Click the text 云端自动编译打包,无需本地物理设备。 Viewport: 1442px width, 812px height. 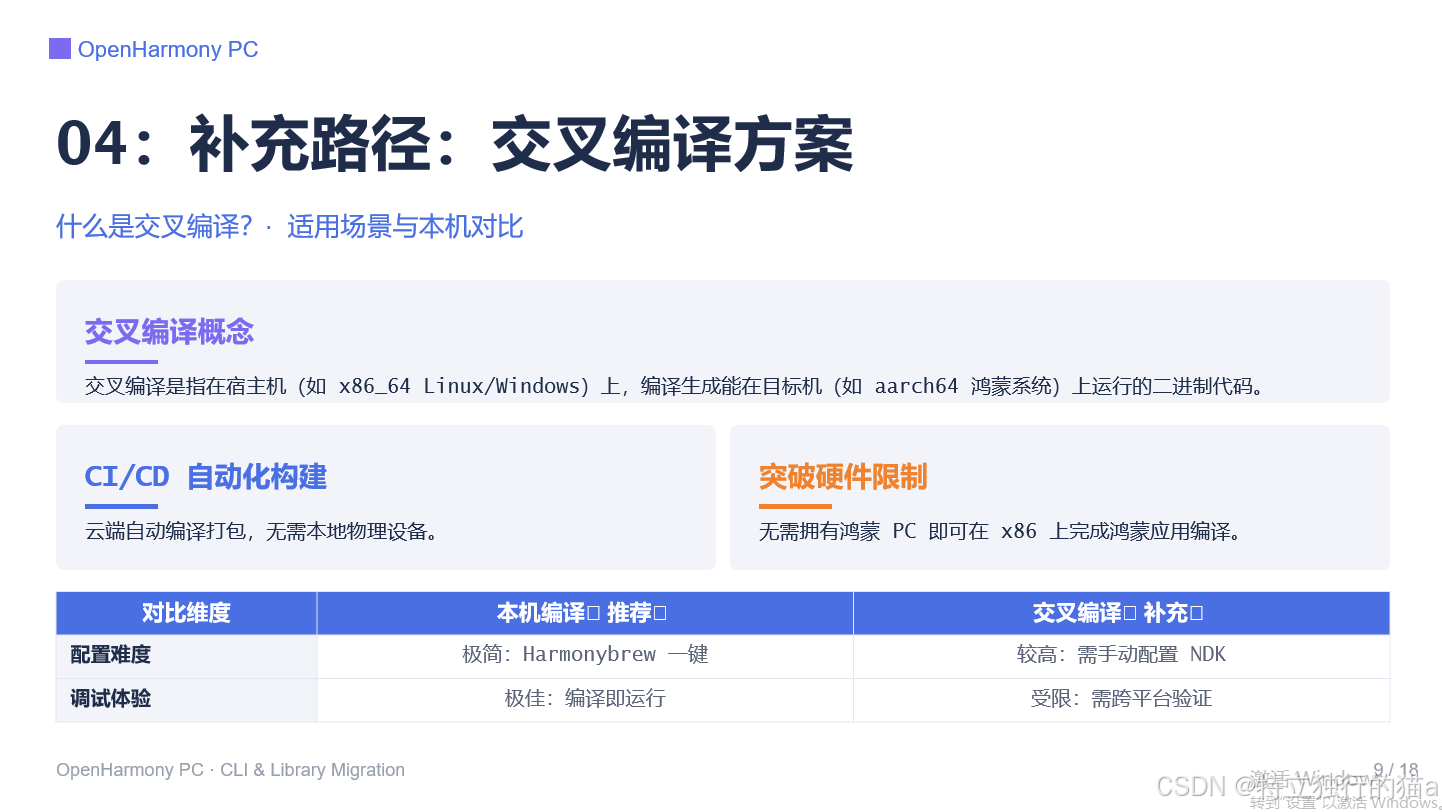point(262,531)
